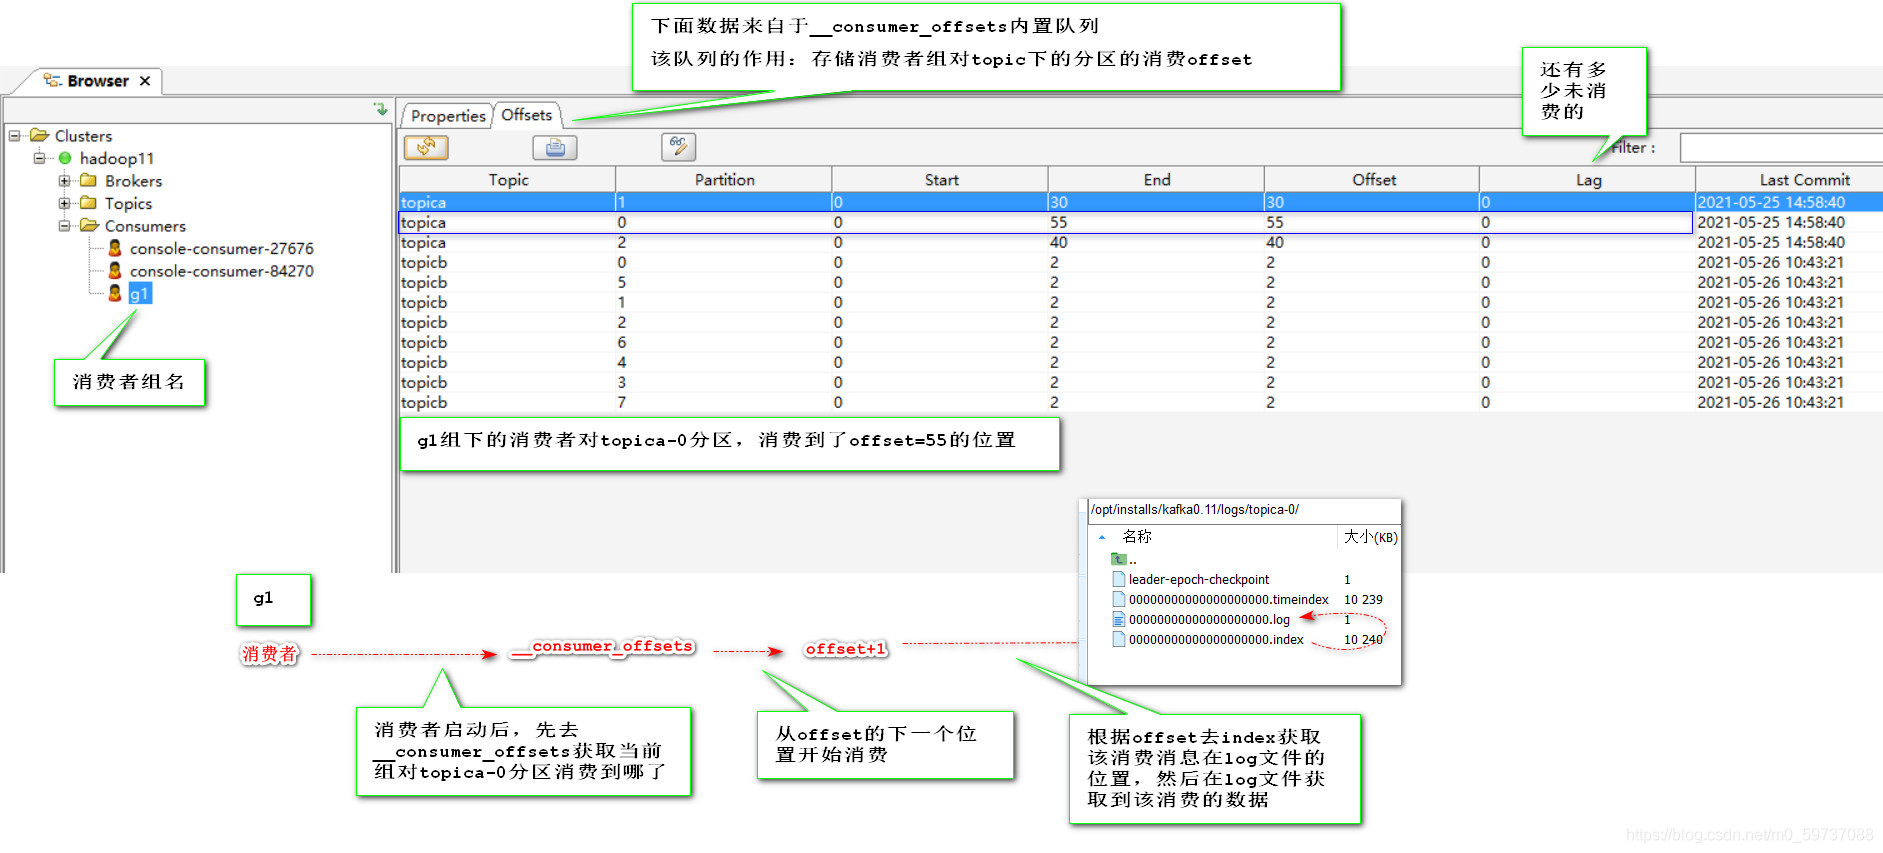Screen dimensions: 1883x853
Task: Click the green status dot beside hadoop11
Action: tap(65, 158)
